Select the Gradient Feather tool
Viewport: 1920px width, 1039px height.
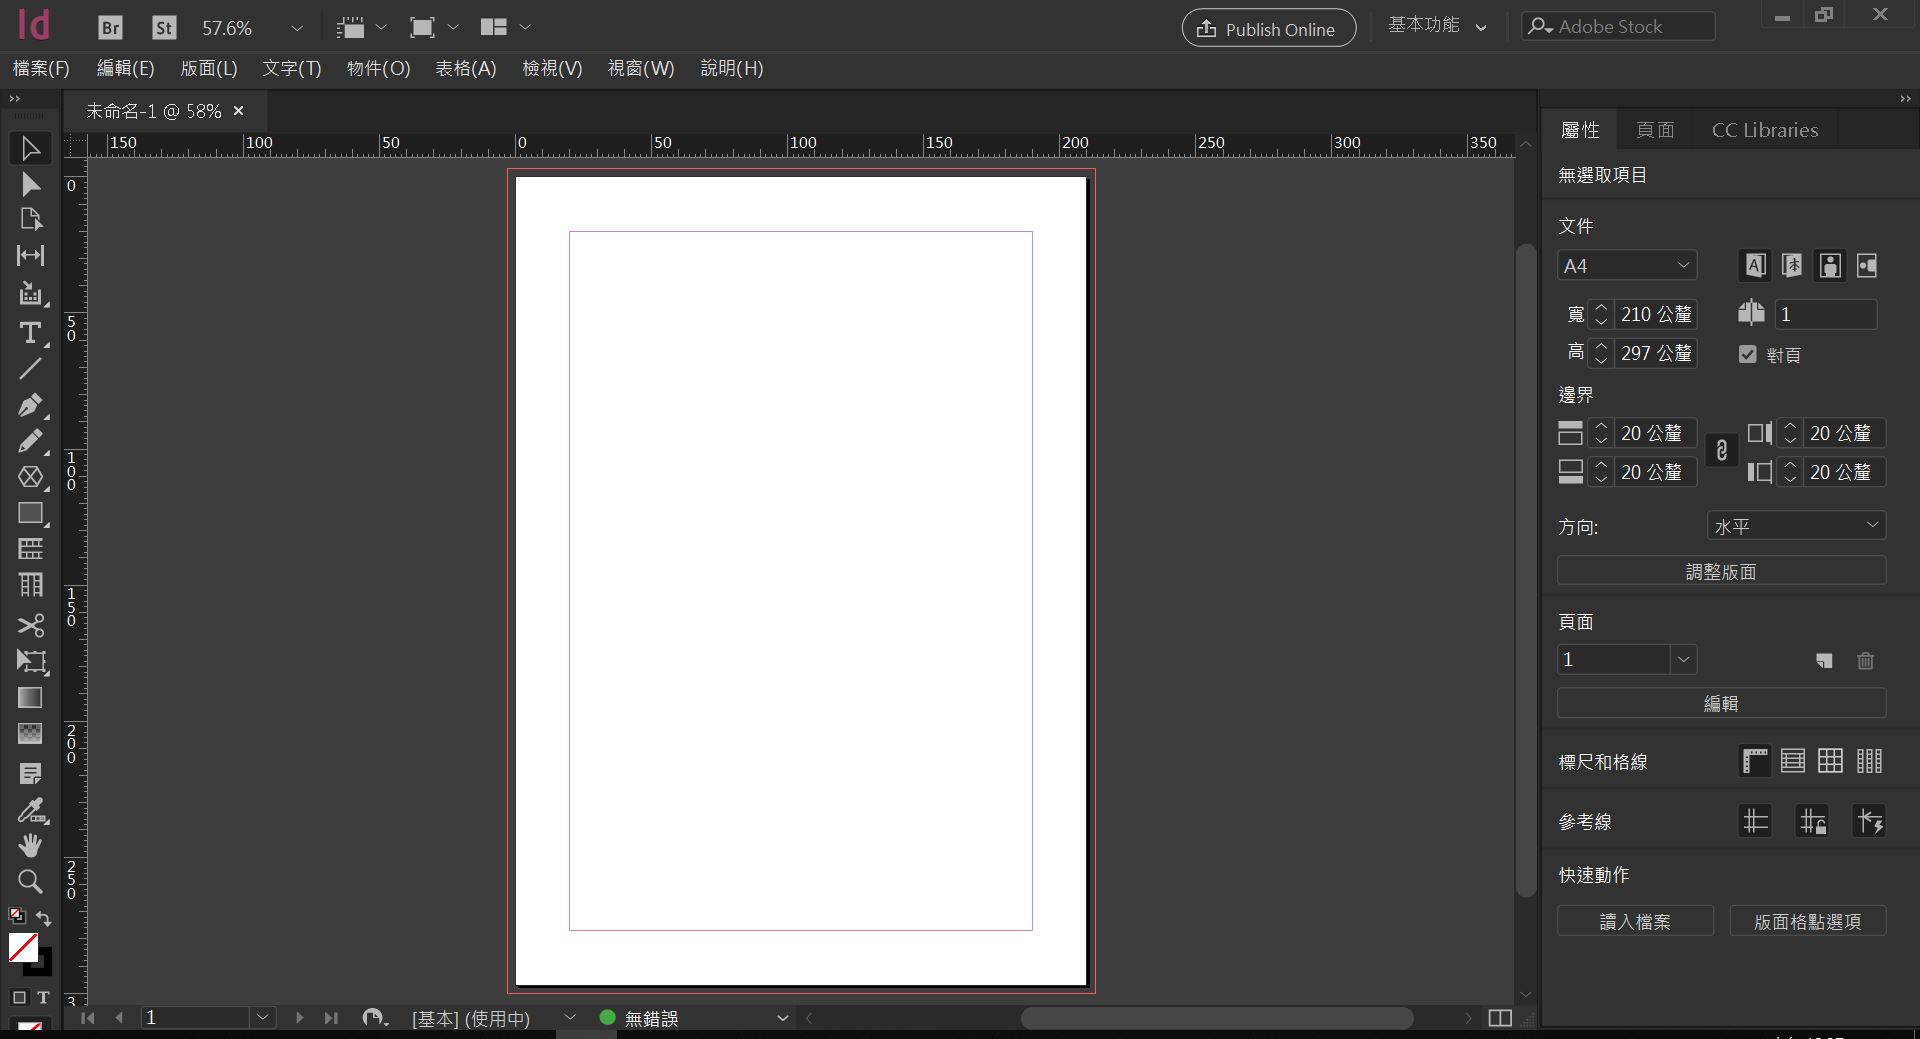coord(30,734)
